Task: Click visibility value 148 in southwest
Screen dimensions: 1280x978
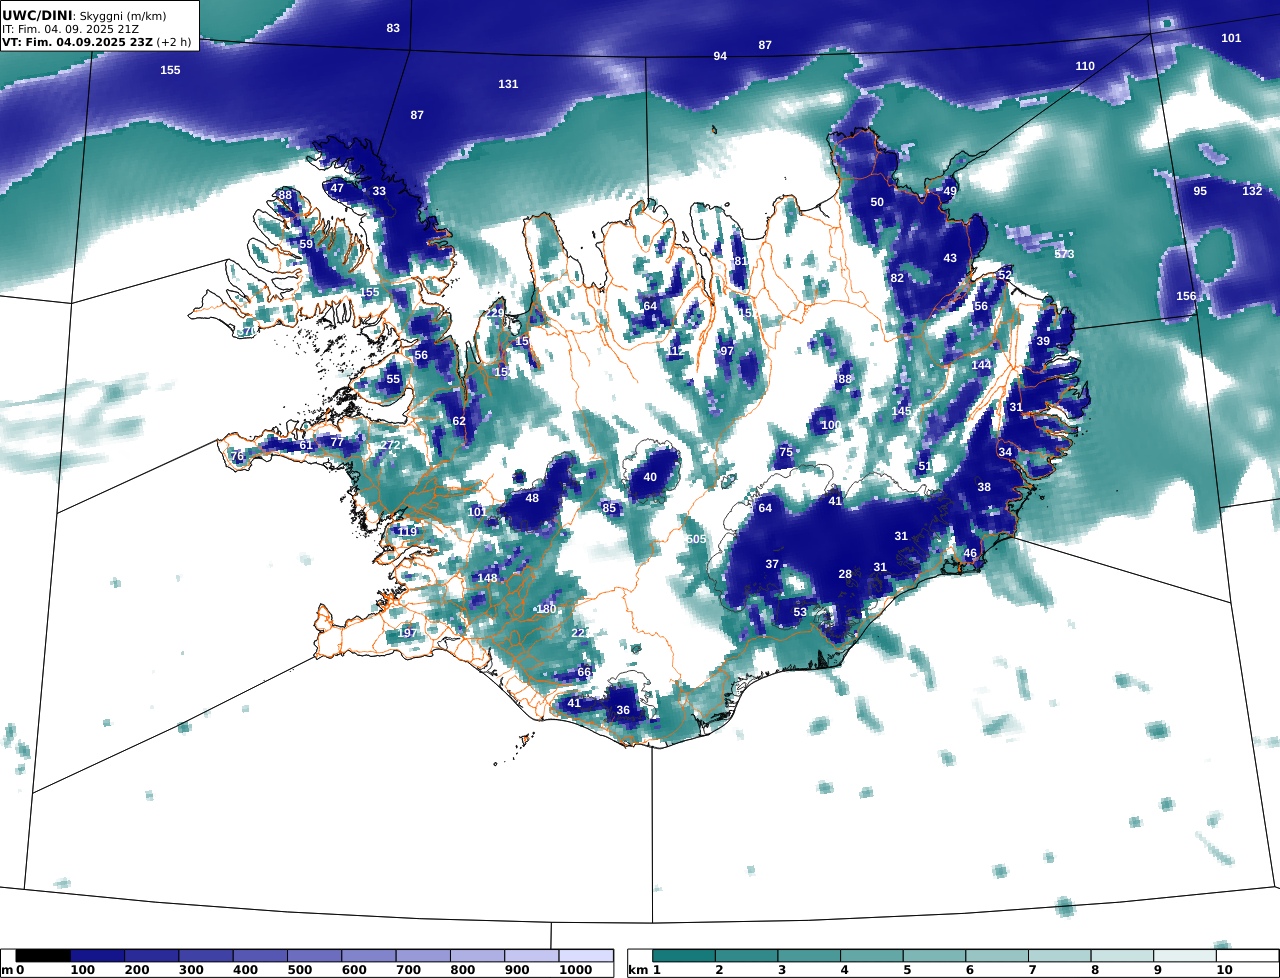Action: tap(487, 578)
